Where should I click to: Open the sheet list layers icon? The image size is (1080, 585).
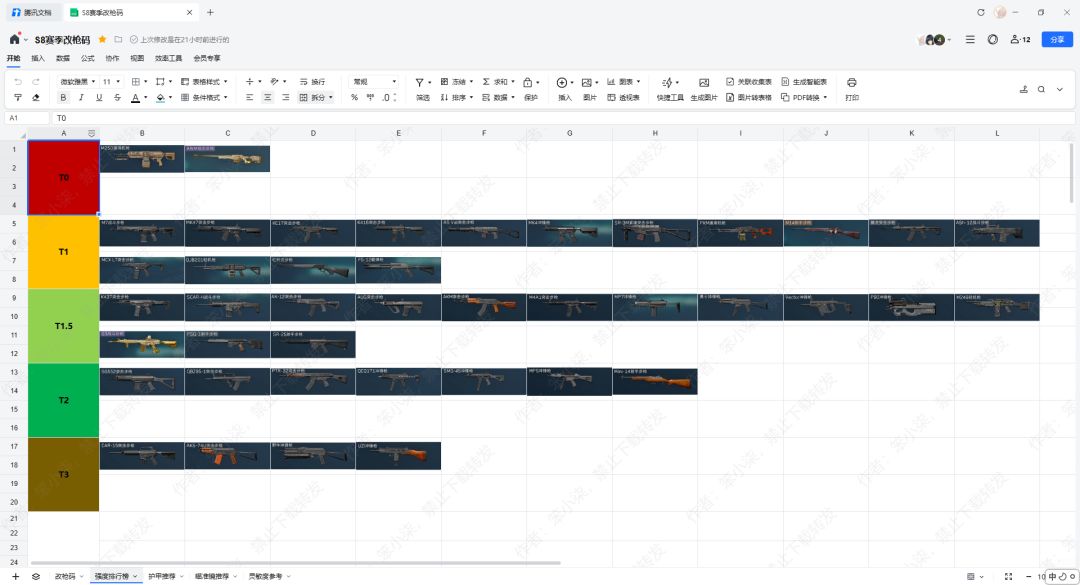[36, 576]
